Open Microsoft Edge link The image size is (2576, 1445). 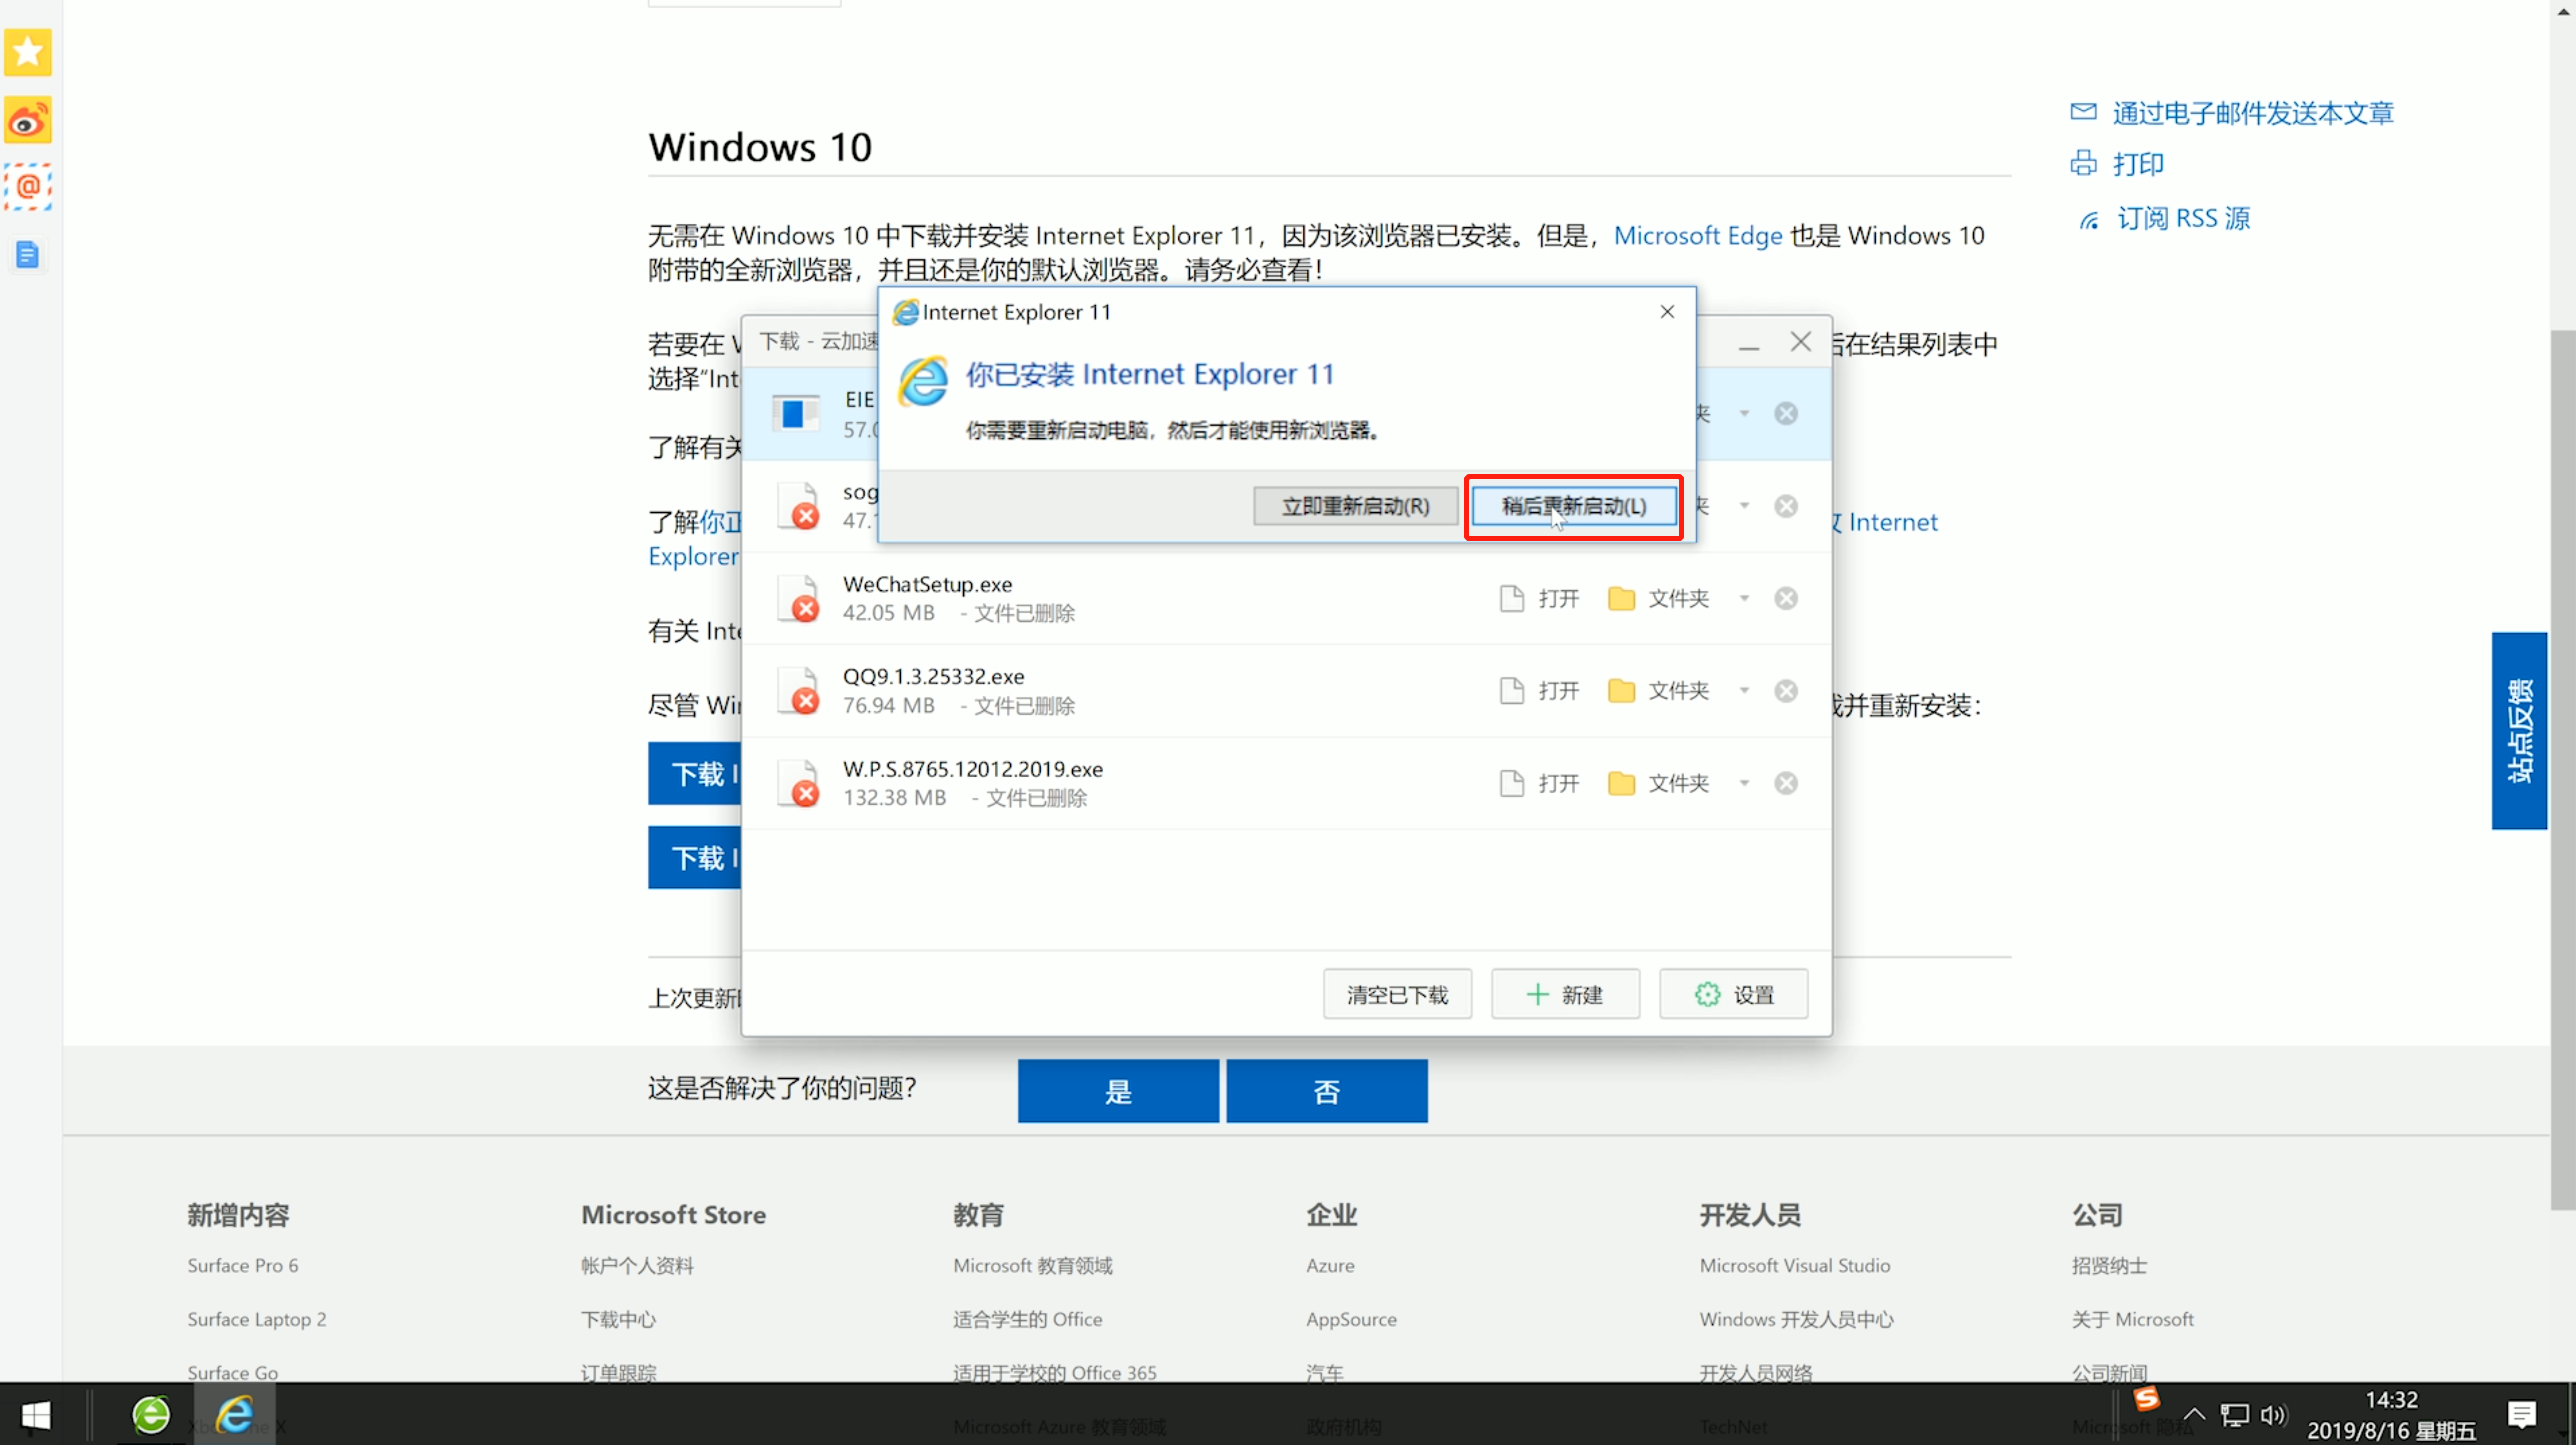tap(1698, 236)
